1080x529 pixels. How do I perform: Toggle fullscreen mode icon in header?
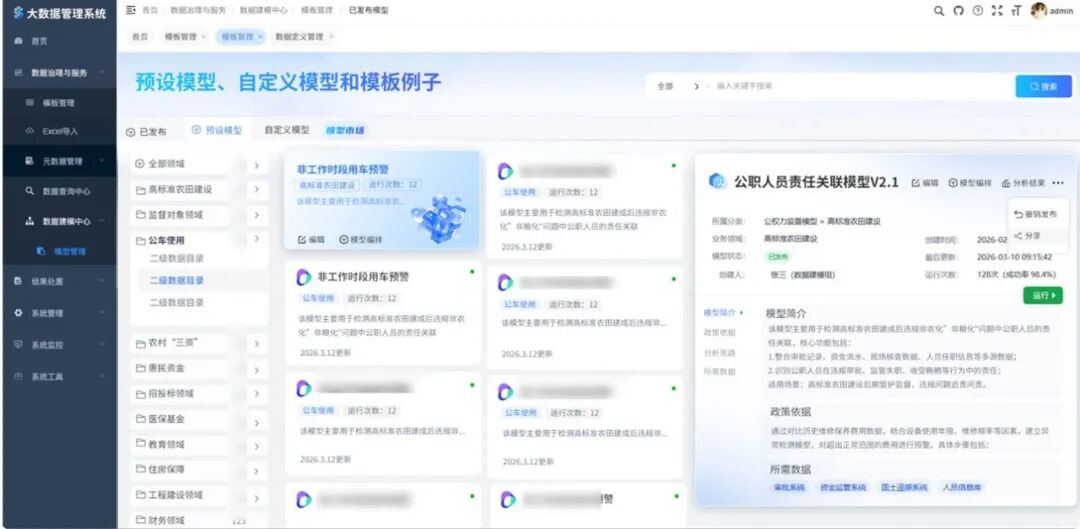997,11
